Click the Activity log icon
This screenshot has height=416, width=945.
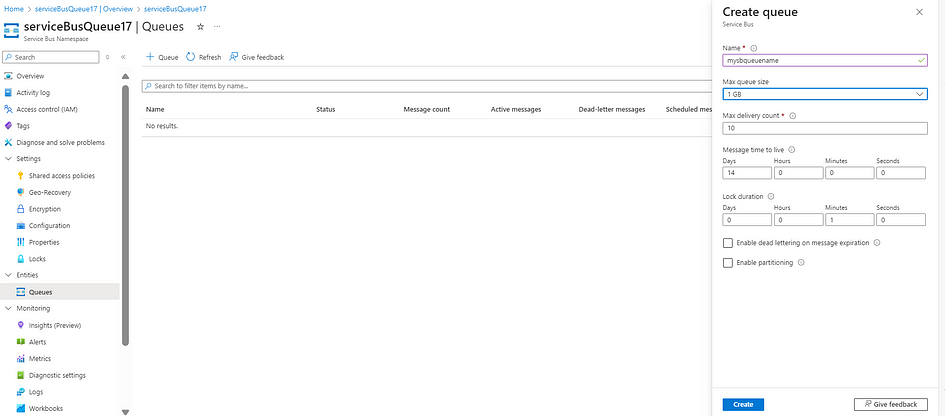coord(8,93)
